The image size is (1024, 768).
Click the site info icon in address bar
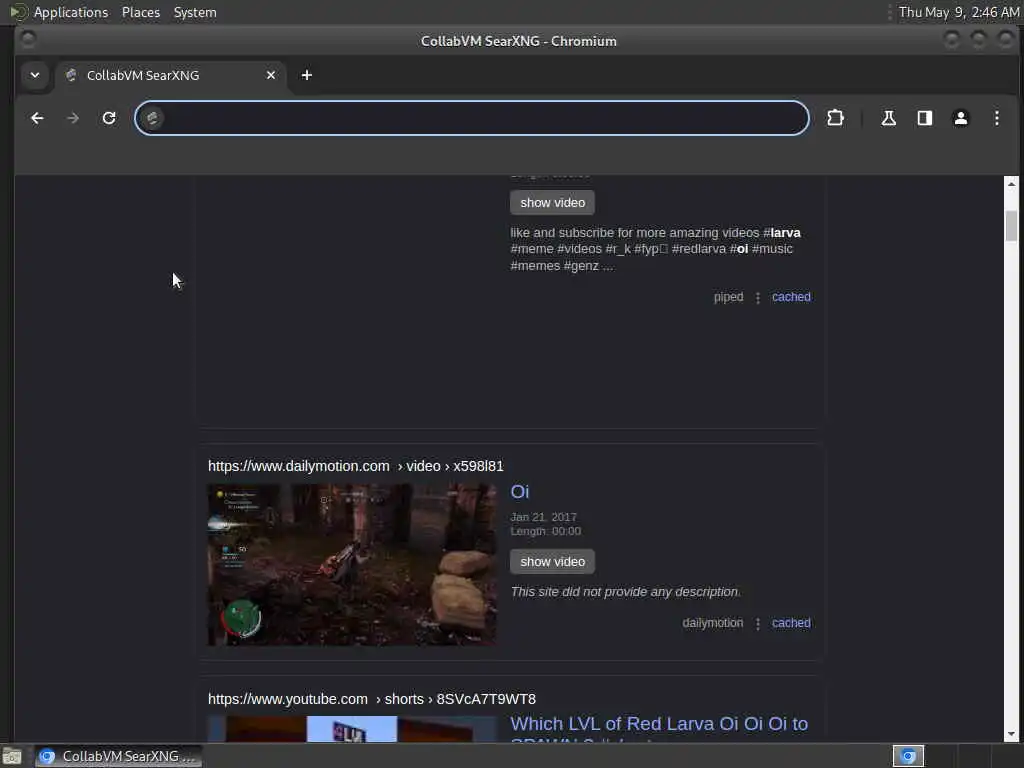[x=152, y=118]
